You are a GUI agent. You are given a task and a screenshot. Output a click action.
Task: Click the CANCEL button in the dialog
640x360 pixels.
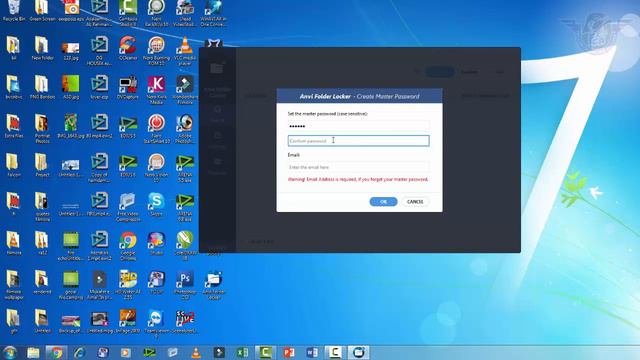[415, 202]
